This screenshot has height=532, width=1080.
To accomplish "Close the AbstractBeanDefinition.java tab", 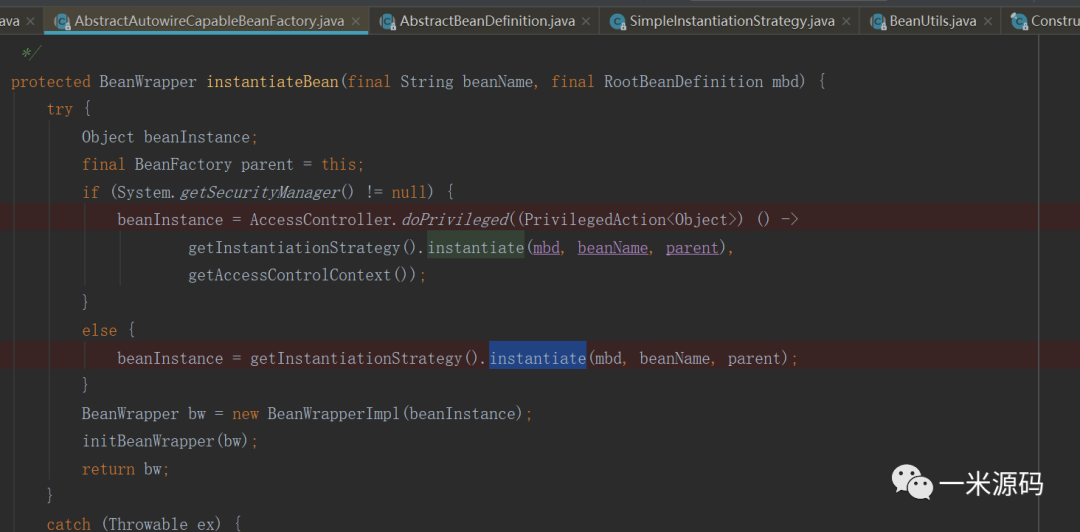I will click(x=587, y=21).
